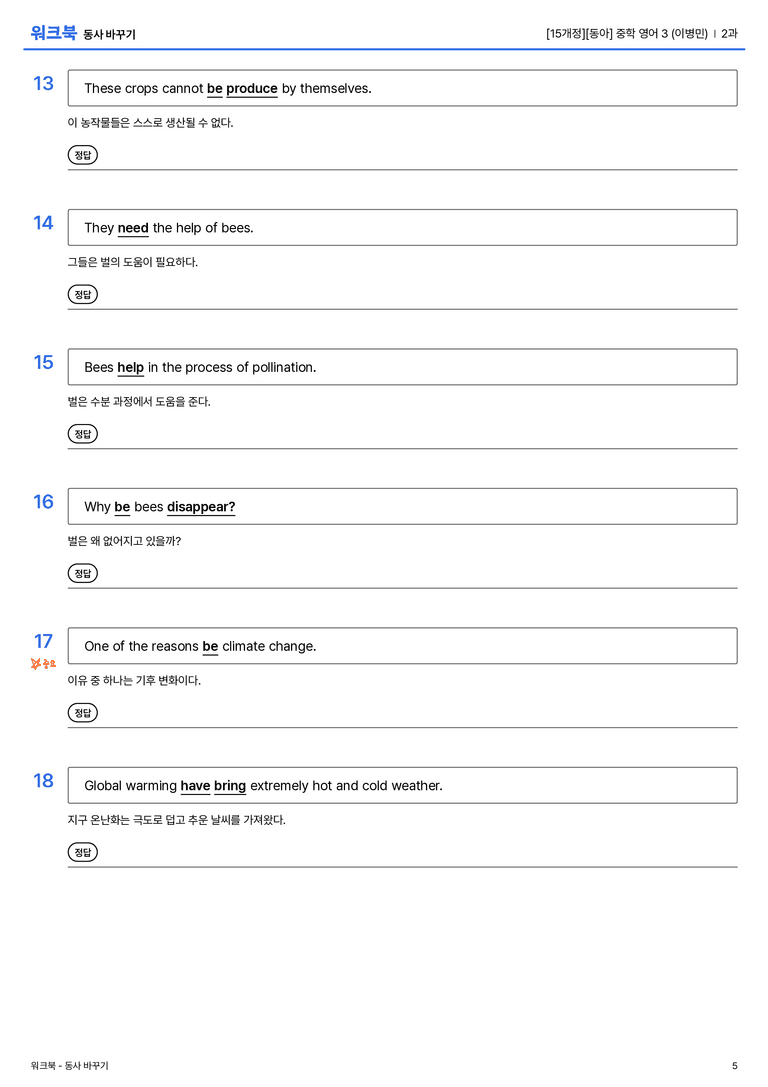
Task: Click the blue 워크북 logo in header
Action: [53, 32]
